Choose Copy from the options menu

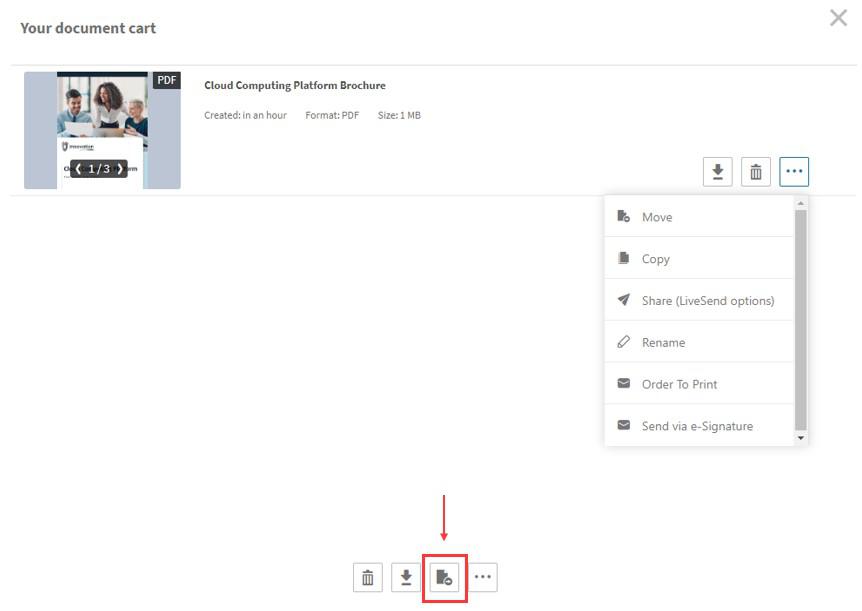click(x=699, y=258)
